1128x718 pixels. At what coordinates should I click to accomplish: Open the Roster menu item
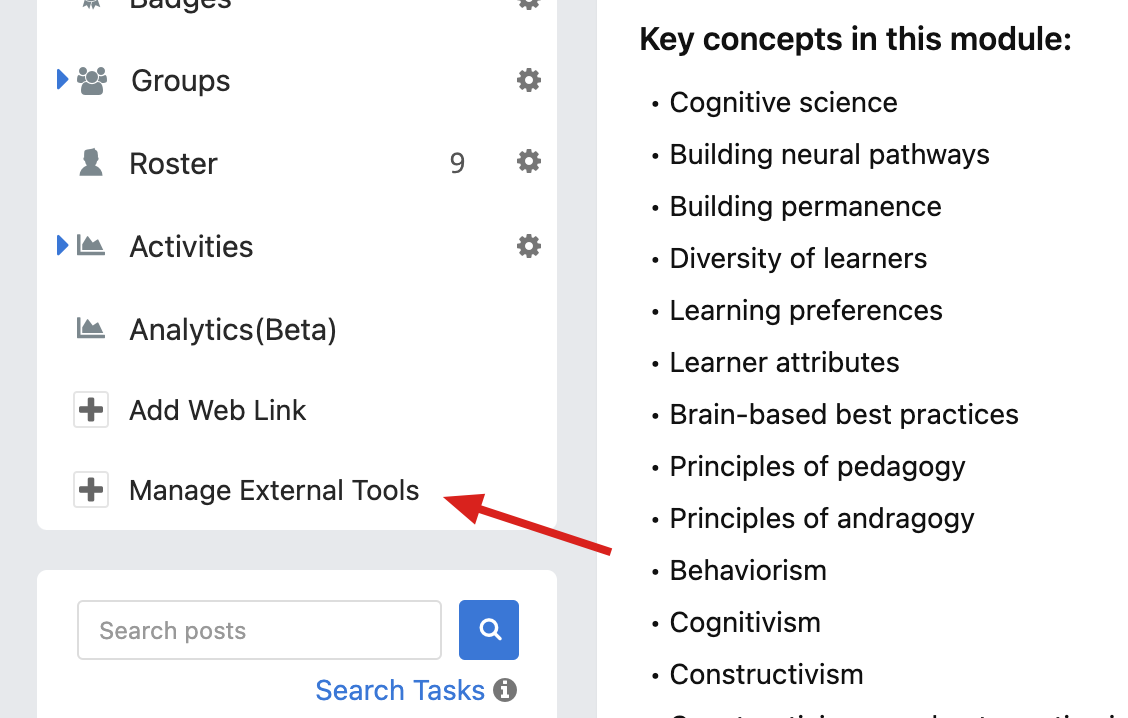173,164
